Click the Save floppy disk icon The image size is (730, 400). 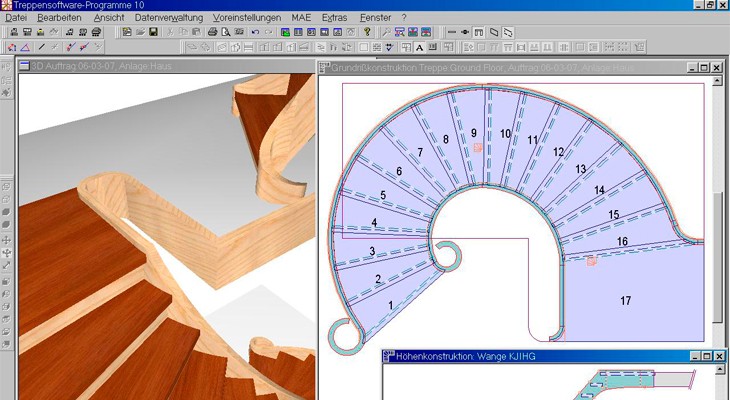[153, 32]
